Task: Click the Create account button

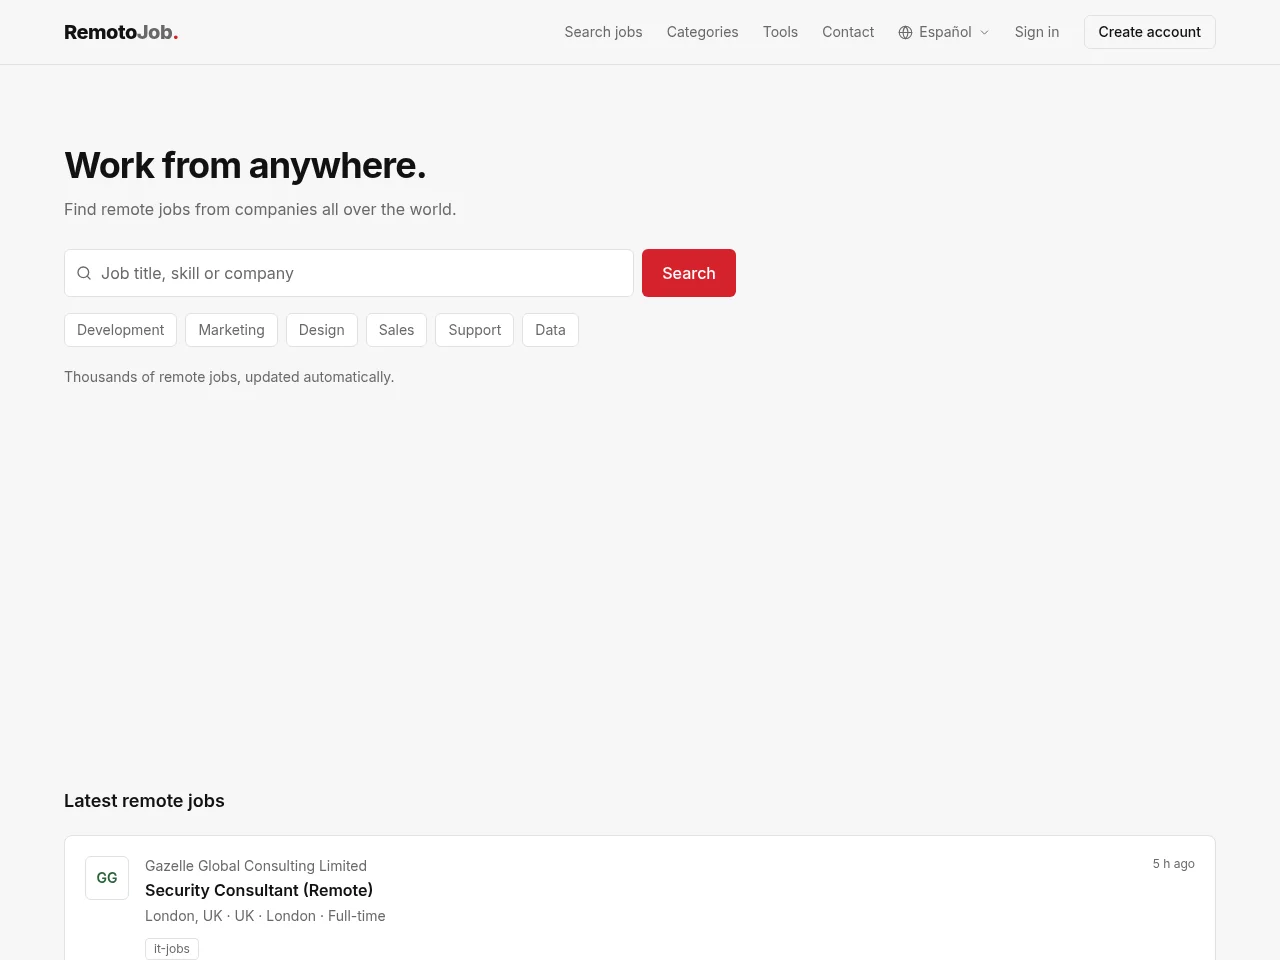Action: [1150, 32]
